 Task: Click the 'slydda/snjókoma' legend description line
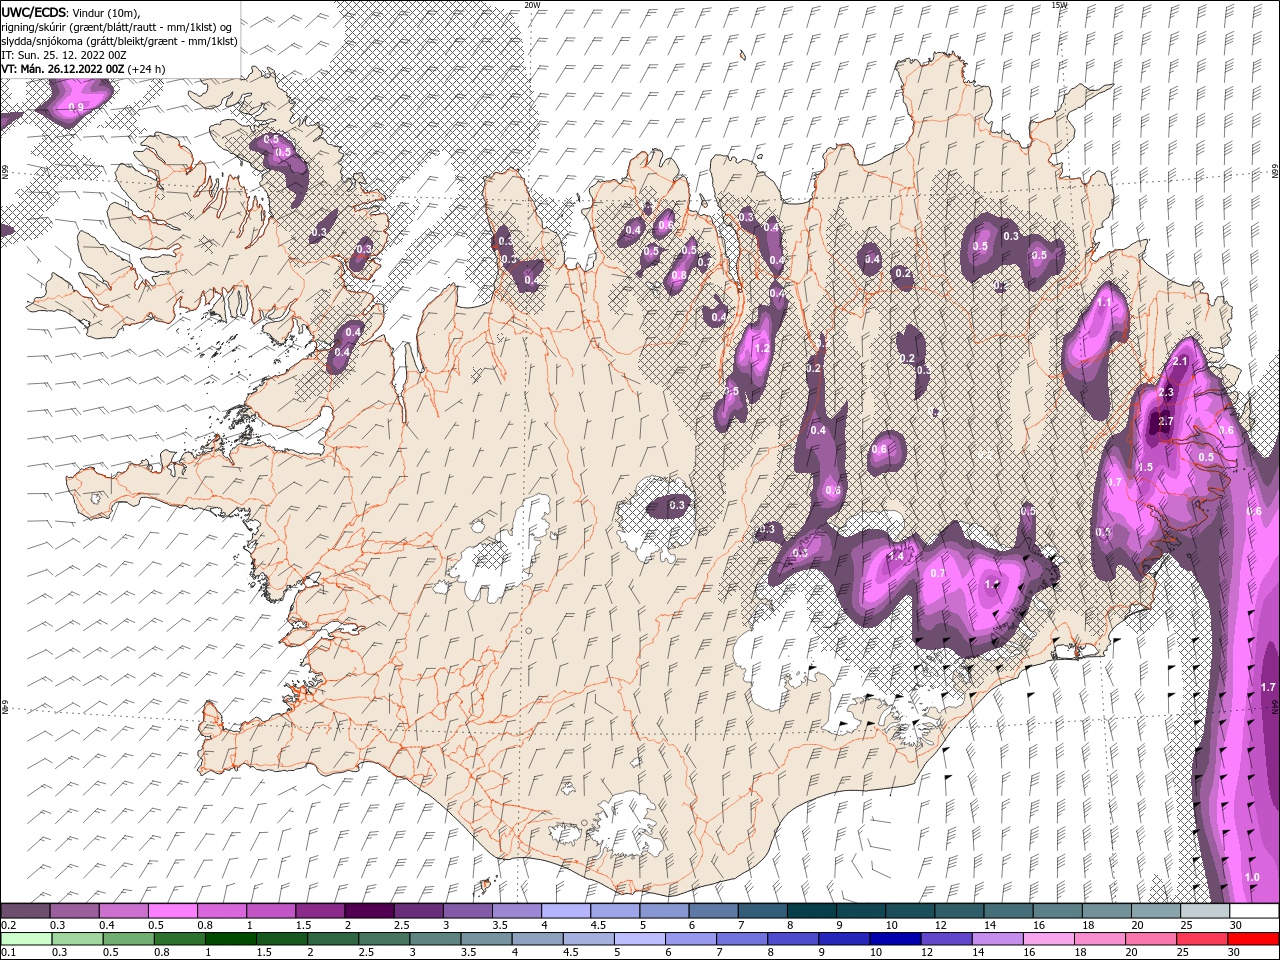click(x=119, y=41)
